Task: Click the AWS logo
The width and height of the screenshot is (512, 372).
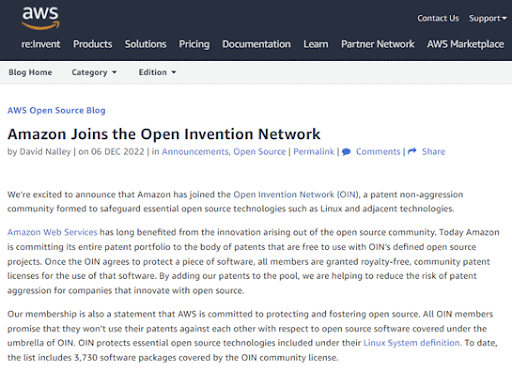Action: [x=40, y=18]
